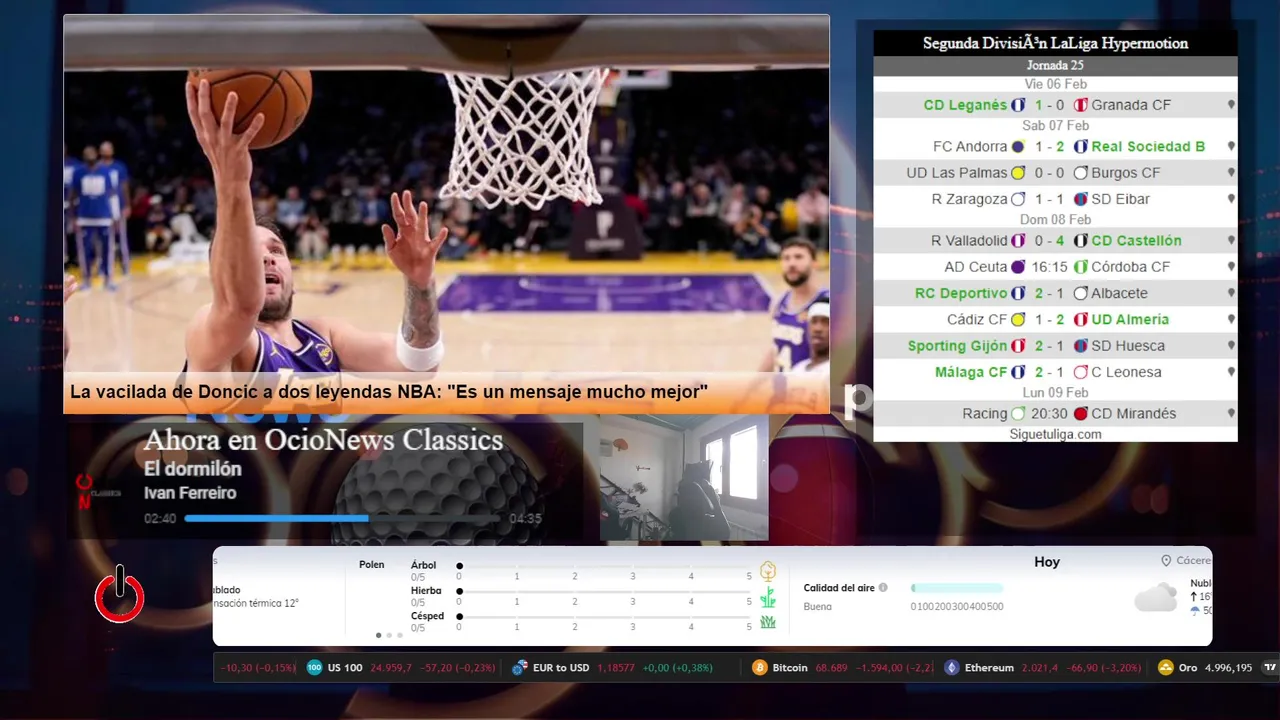Image resolution: width=1280 pixels, height=720 pixels.
Task: Click the SD Eibar team crest
Action: (x=1081, y=199)
